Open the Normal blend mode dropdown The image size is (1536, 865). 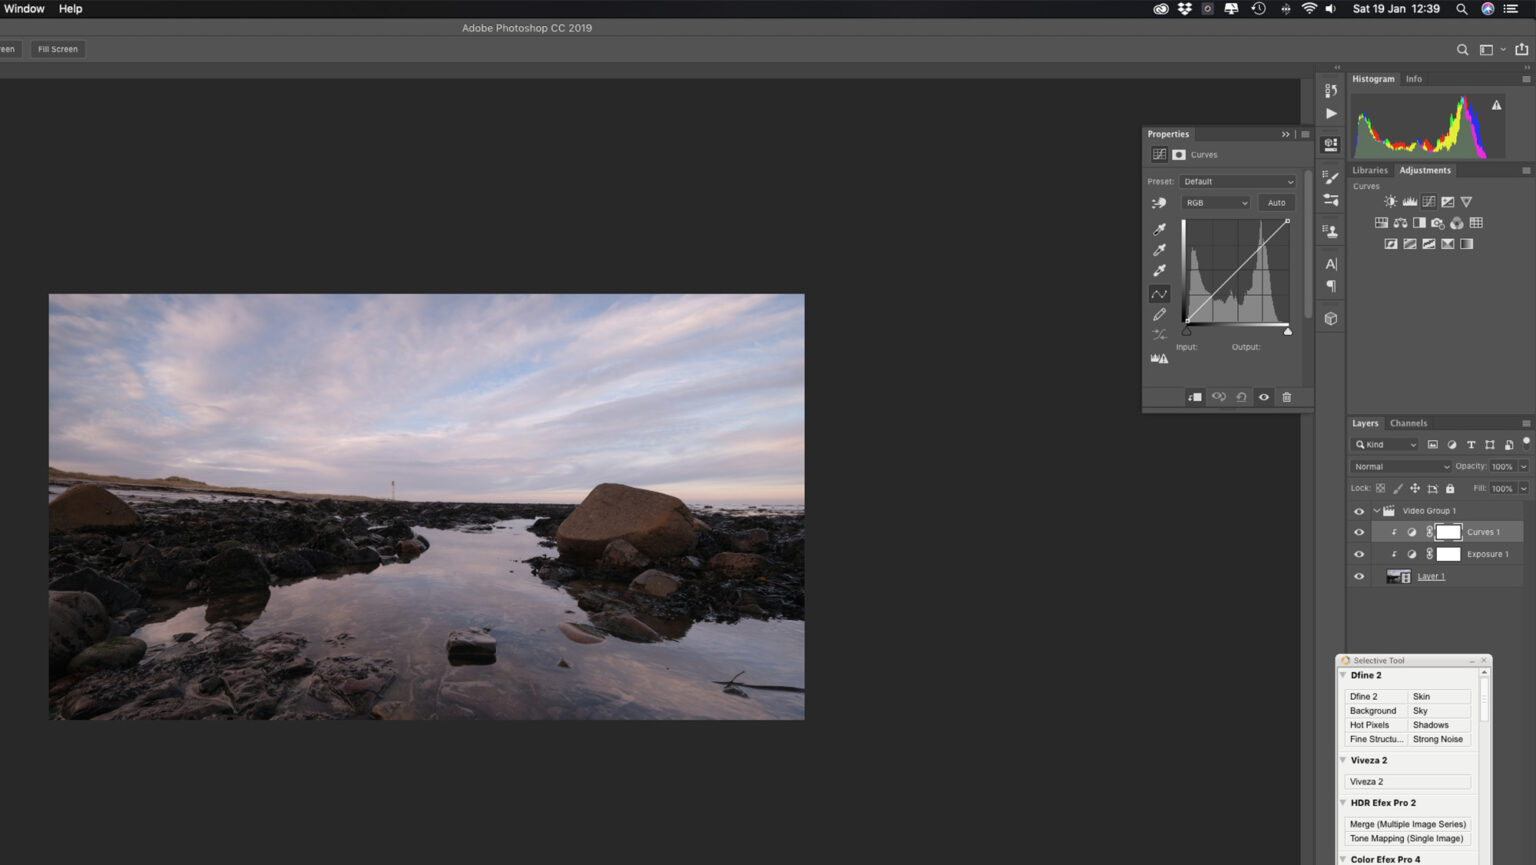1400,466
